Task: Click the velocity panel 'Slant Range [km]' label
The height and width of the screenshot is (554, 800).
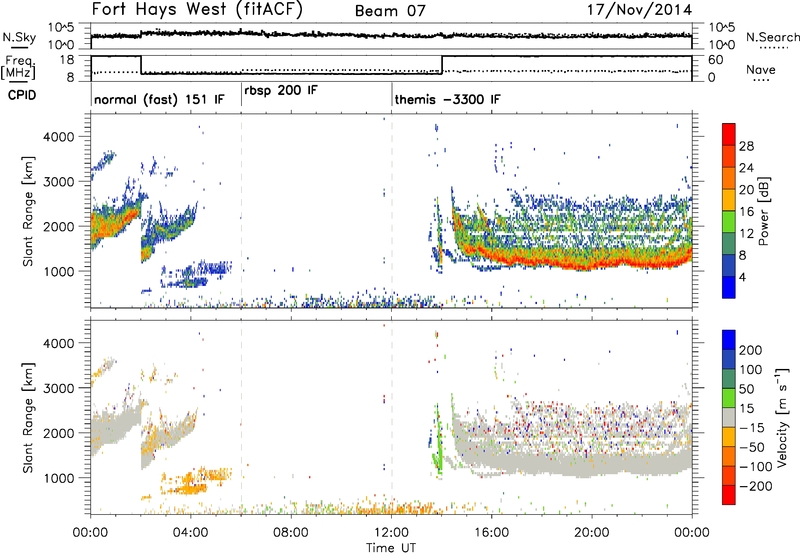Action: coord(28,418)
